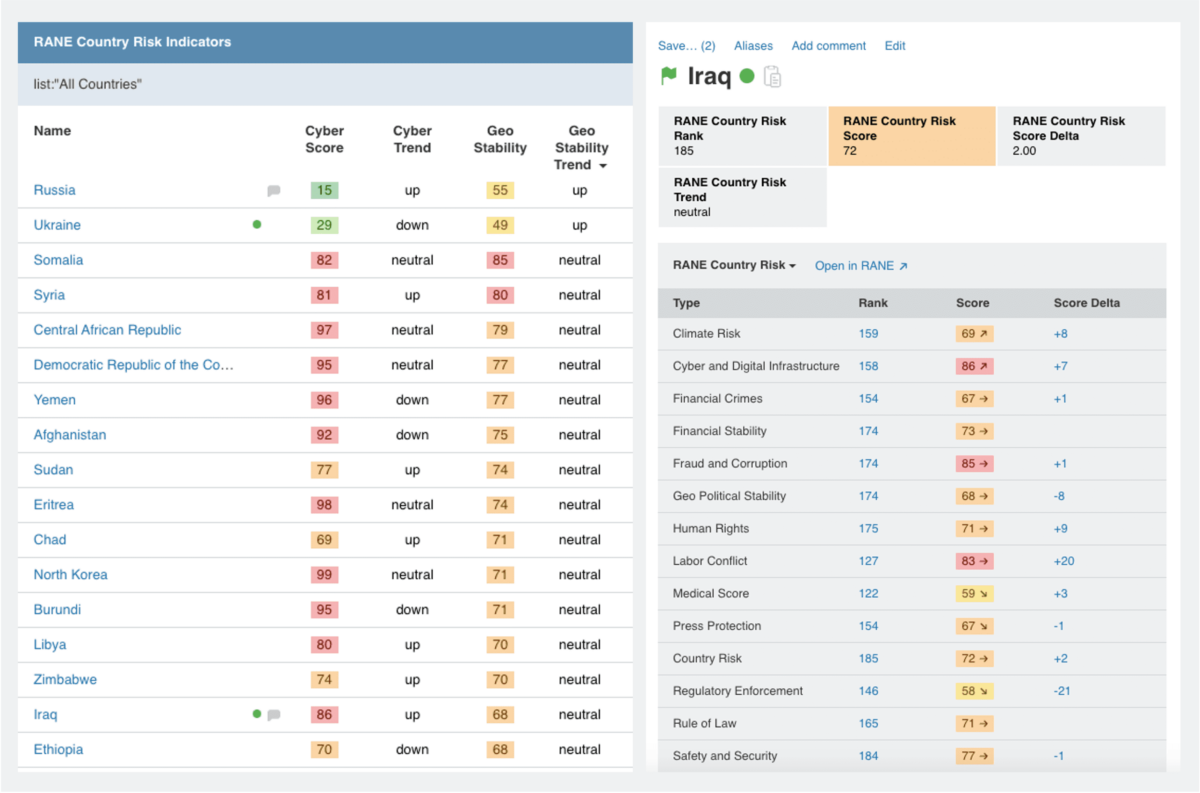This screenshot has height=793, width=1200.
Task: Select the RANE Country Risk Rank card
Action: tap(743, 136)
